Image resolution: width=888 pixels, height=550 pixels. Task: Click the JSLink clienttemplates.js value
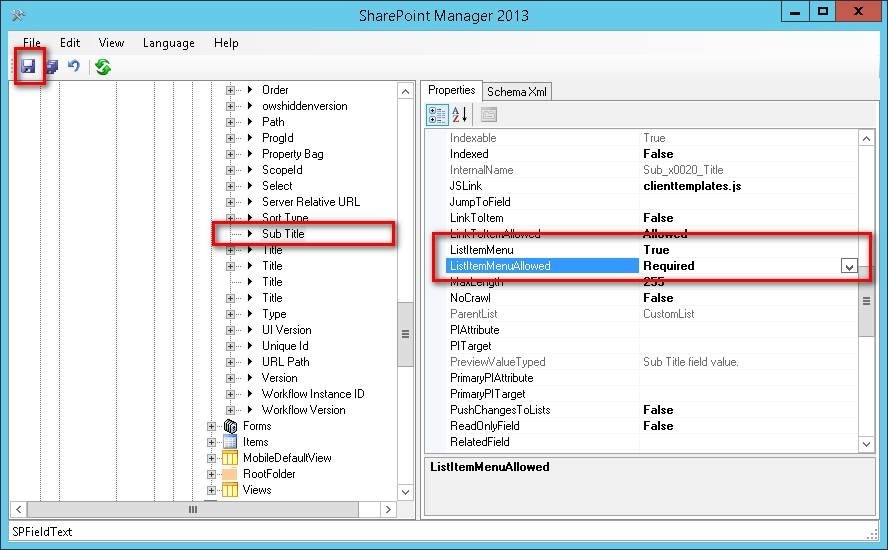coord(692,186)
